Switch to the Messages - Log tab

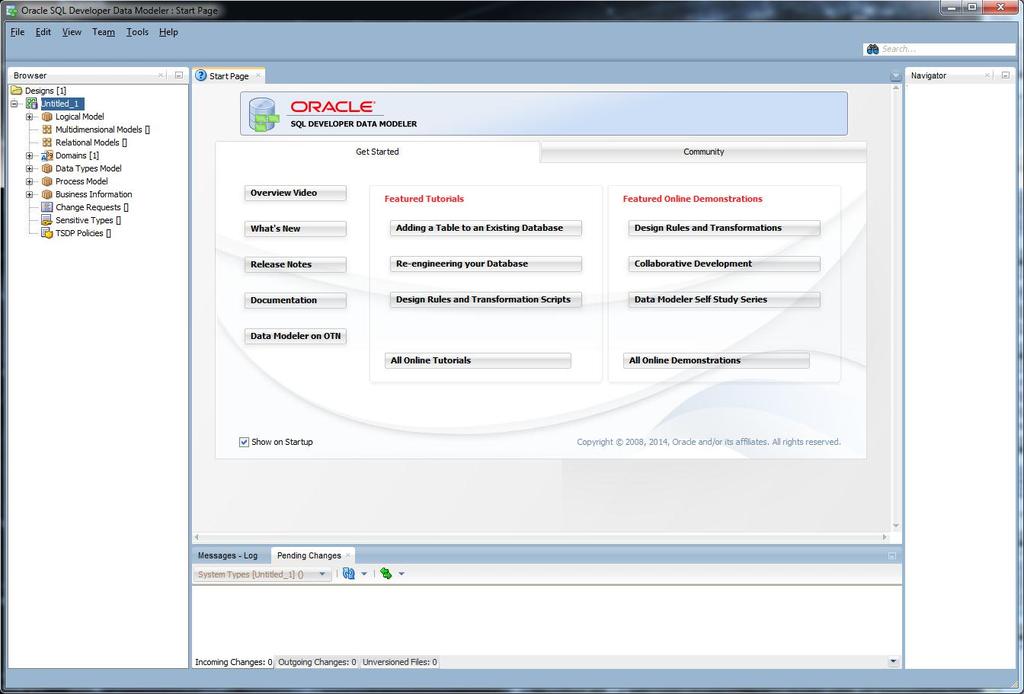[228, 556]
